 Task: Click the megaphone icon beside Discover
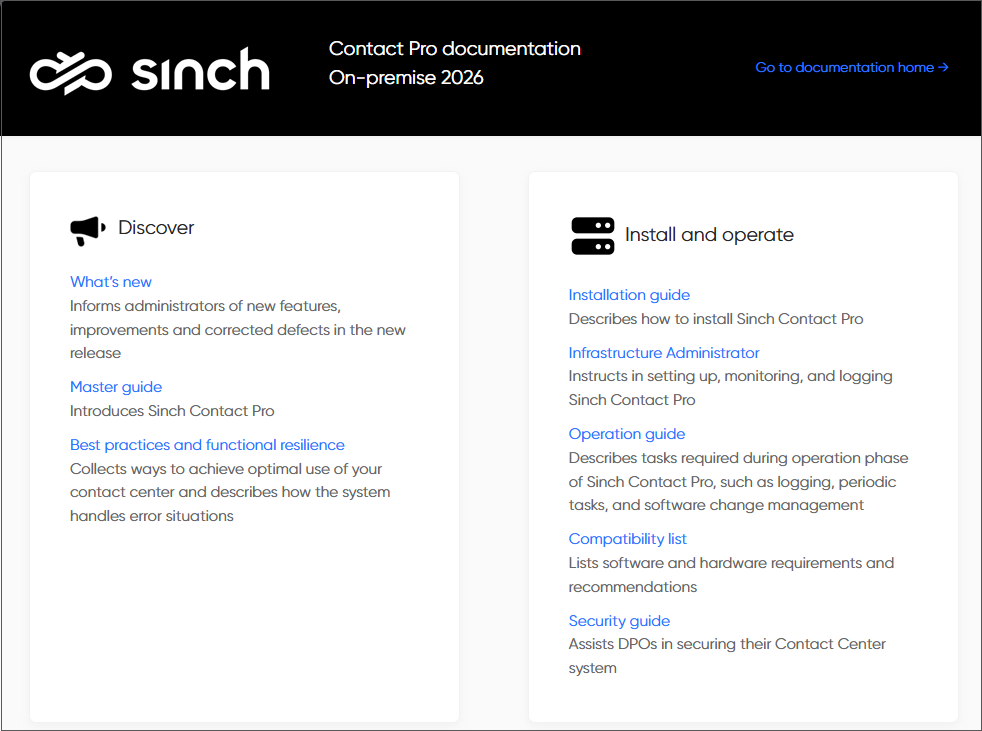[x=88, y=231]
